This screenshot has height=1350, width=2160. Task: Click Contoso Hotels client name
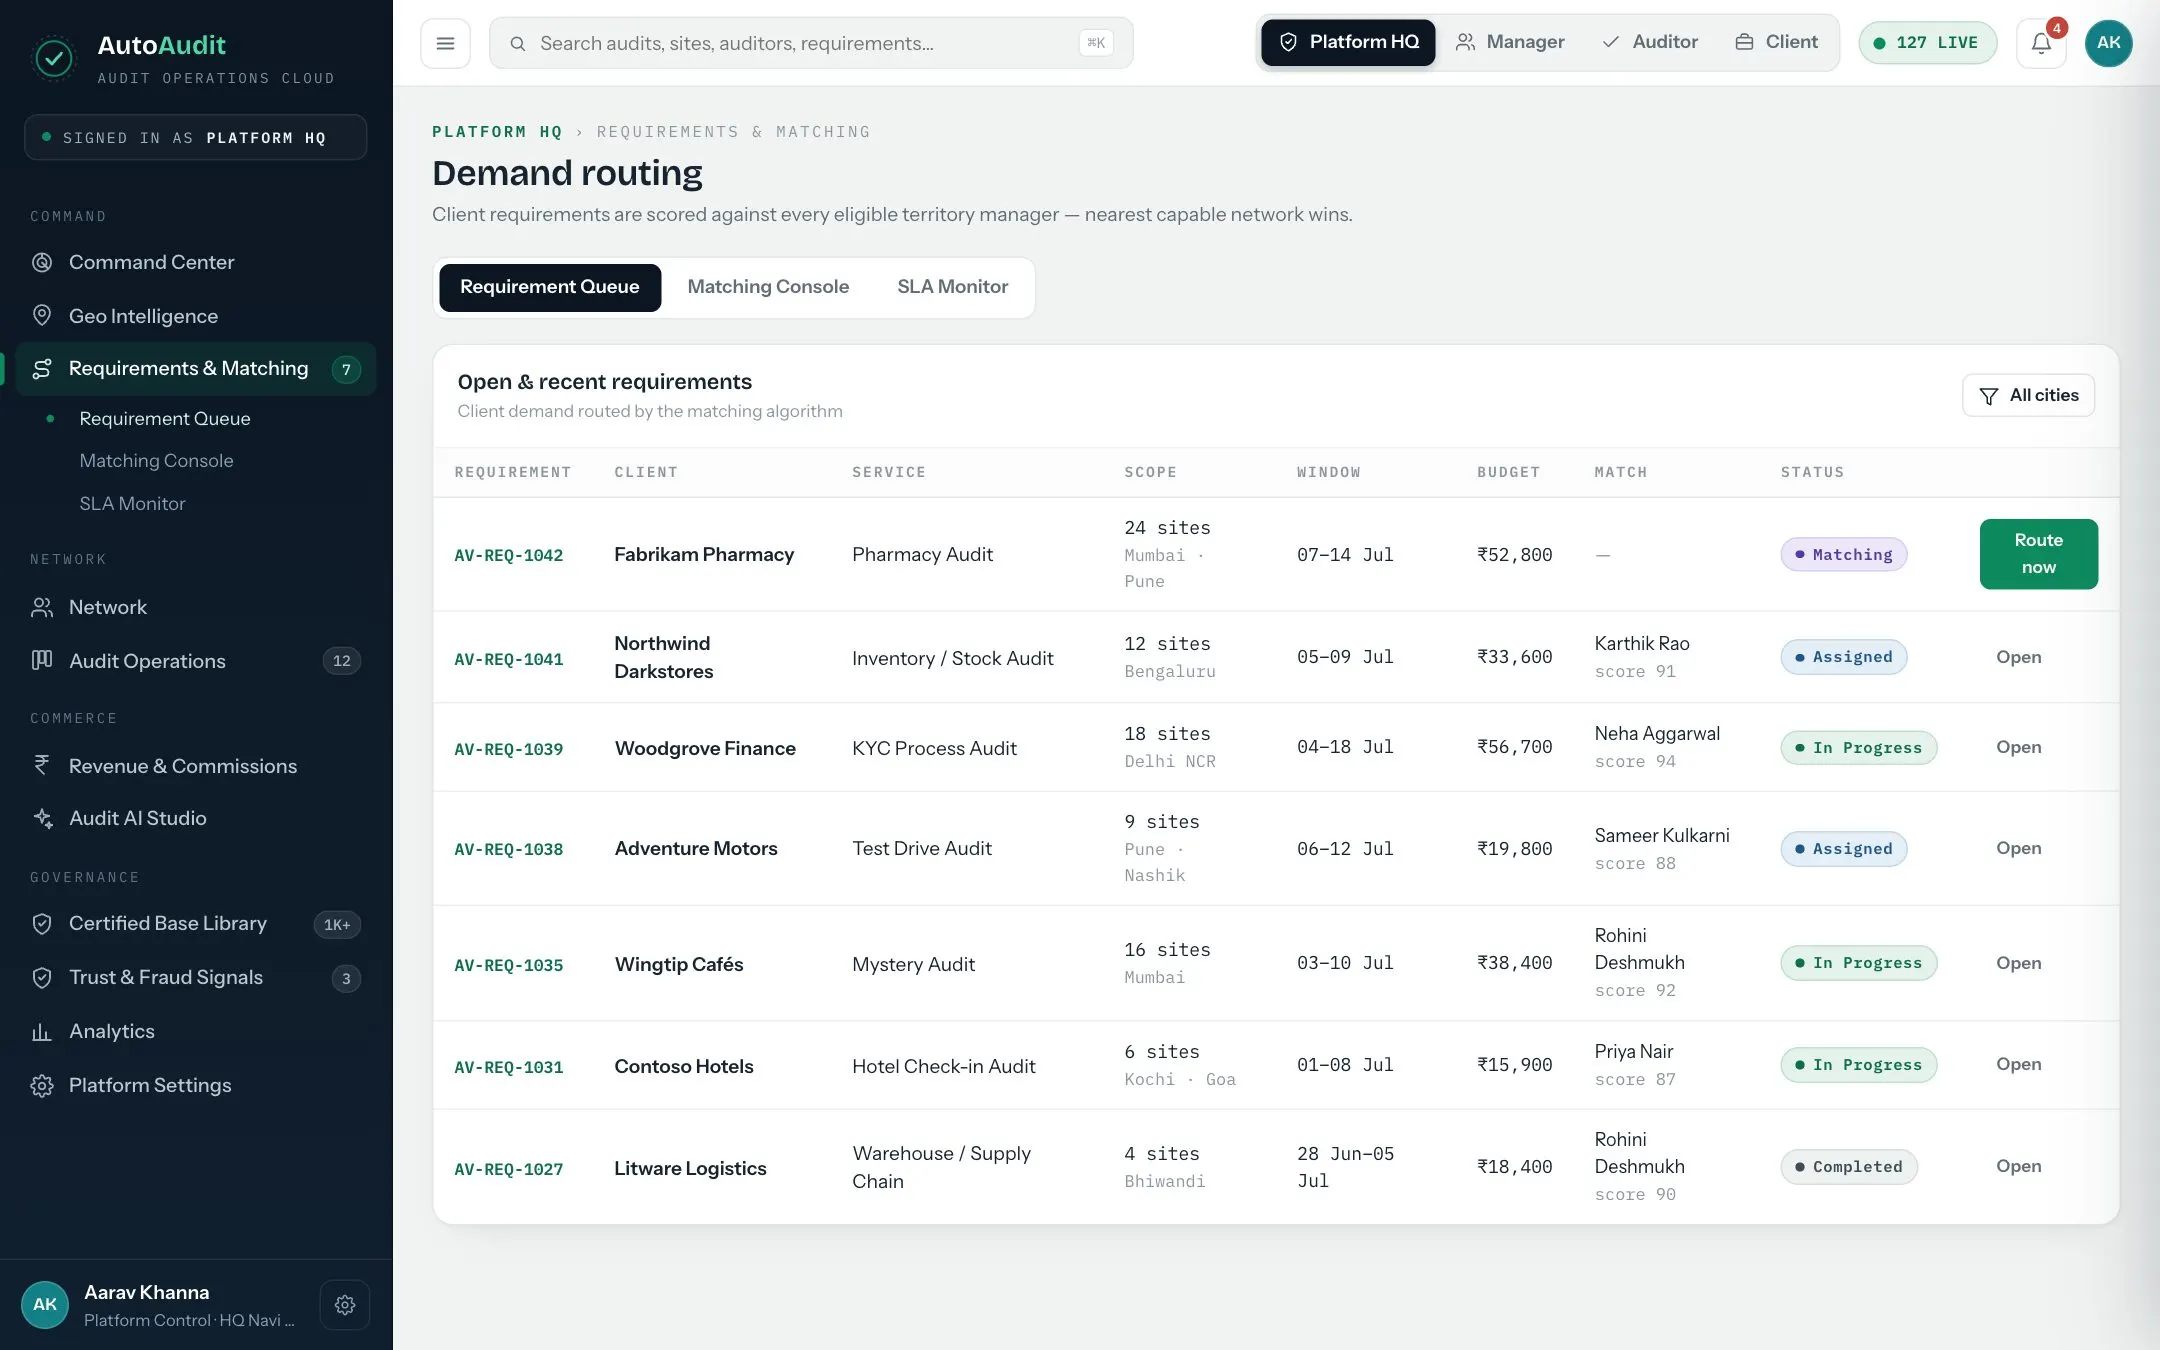683,1067
